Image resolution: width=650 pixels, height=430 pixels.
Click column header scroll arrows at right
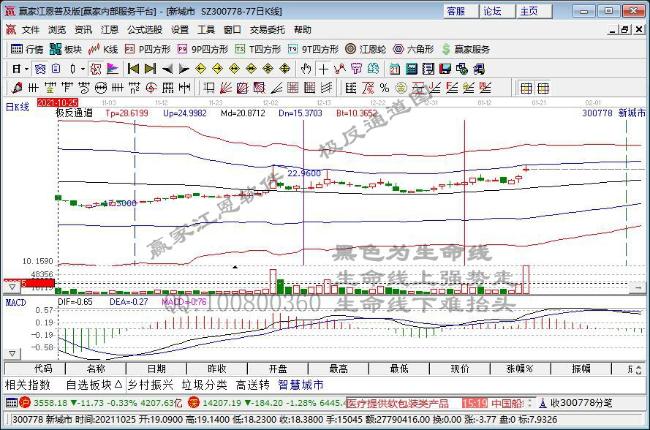[x=638, y=369]
